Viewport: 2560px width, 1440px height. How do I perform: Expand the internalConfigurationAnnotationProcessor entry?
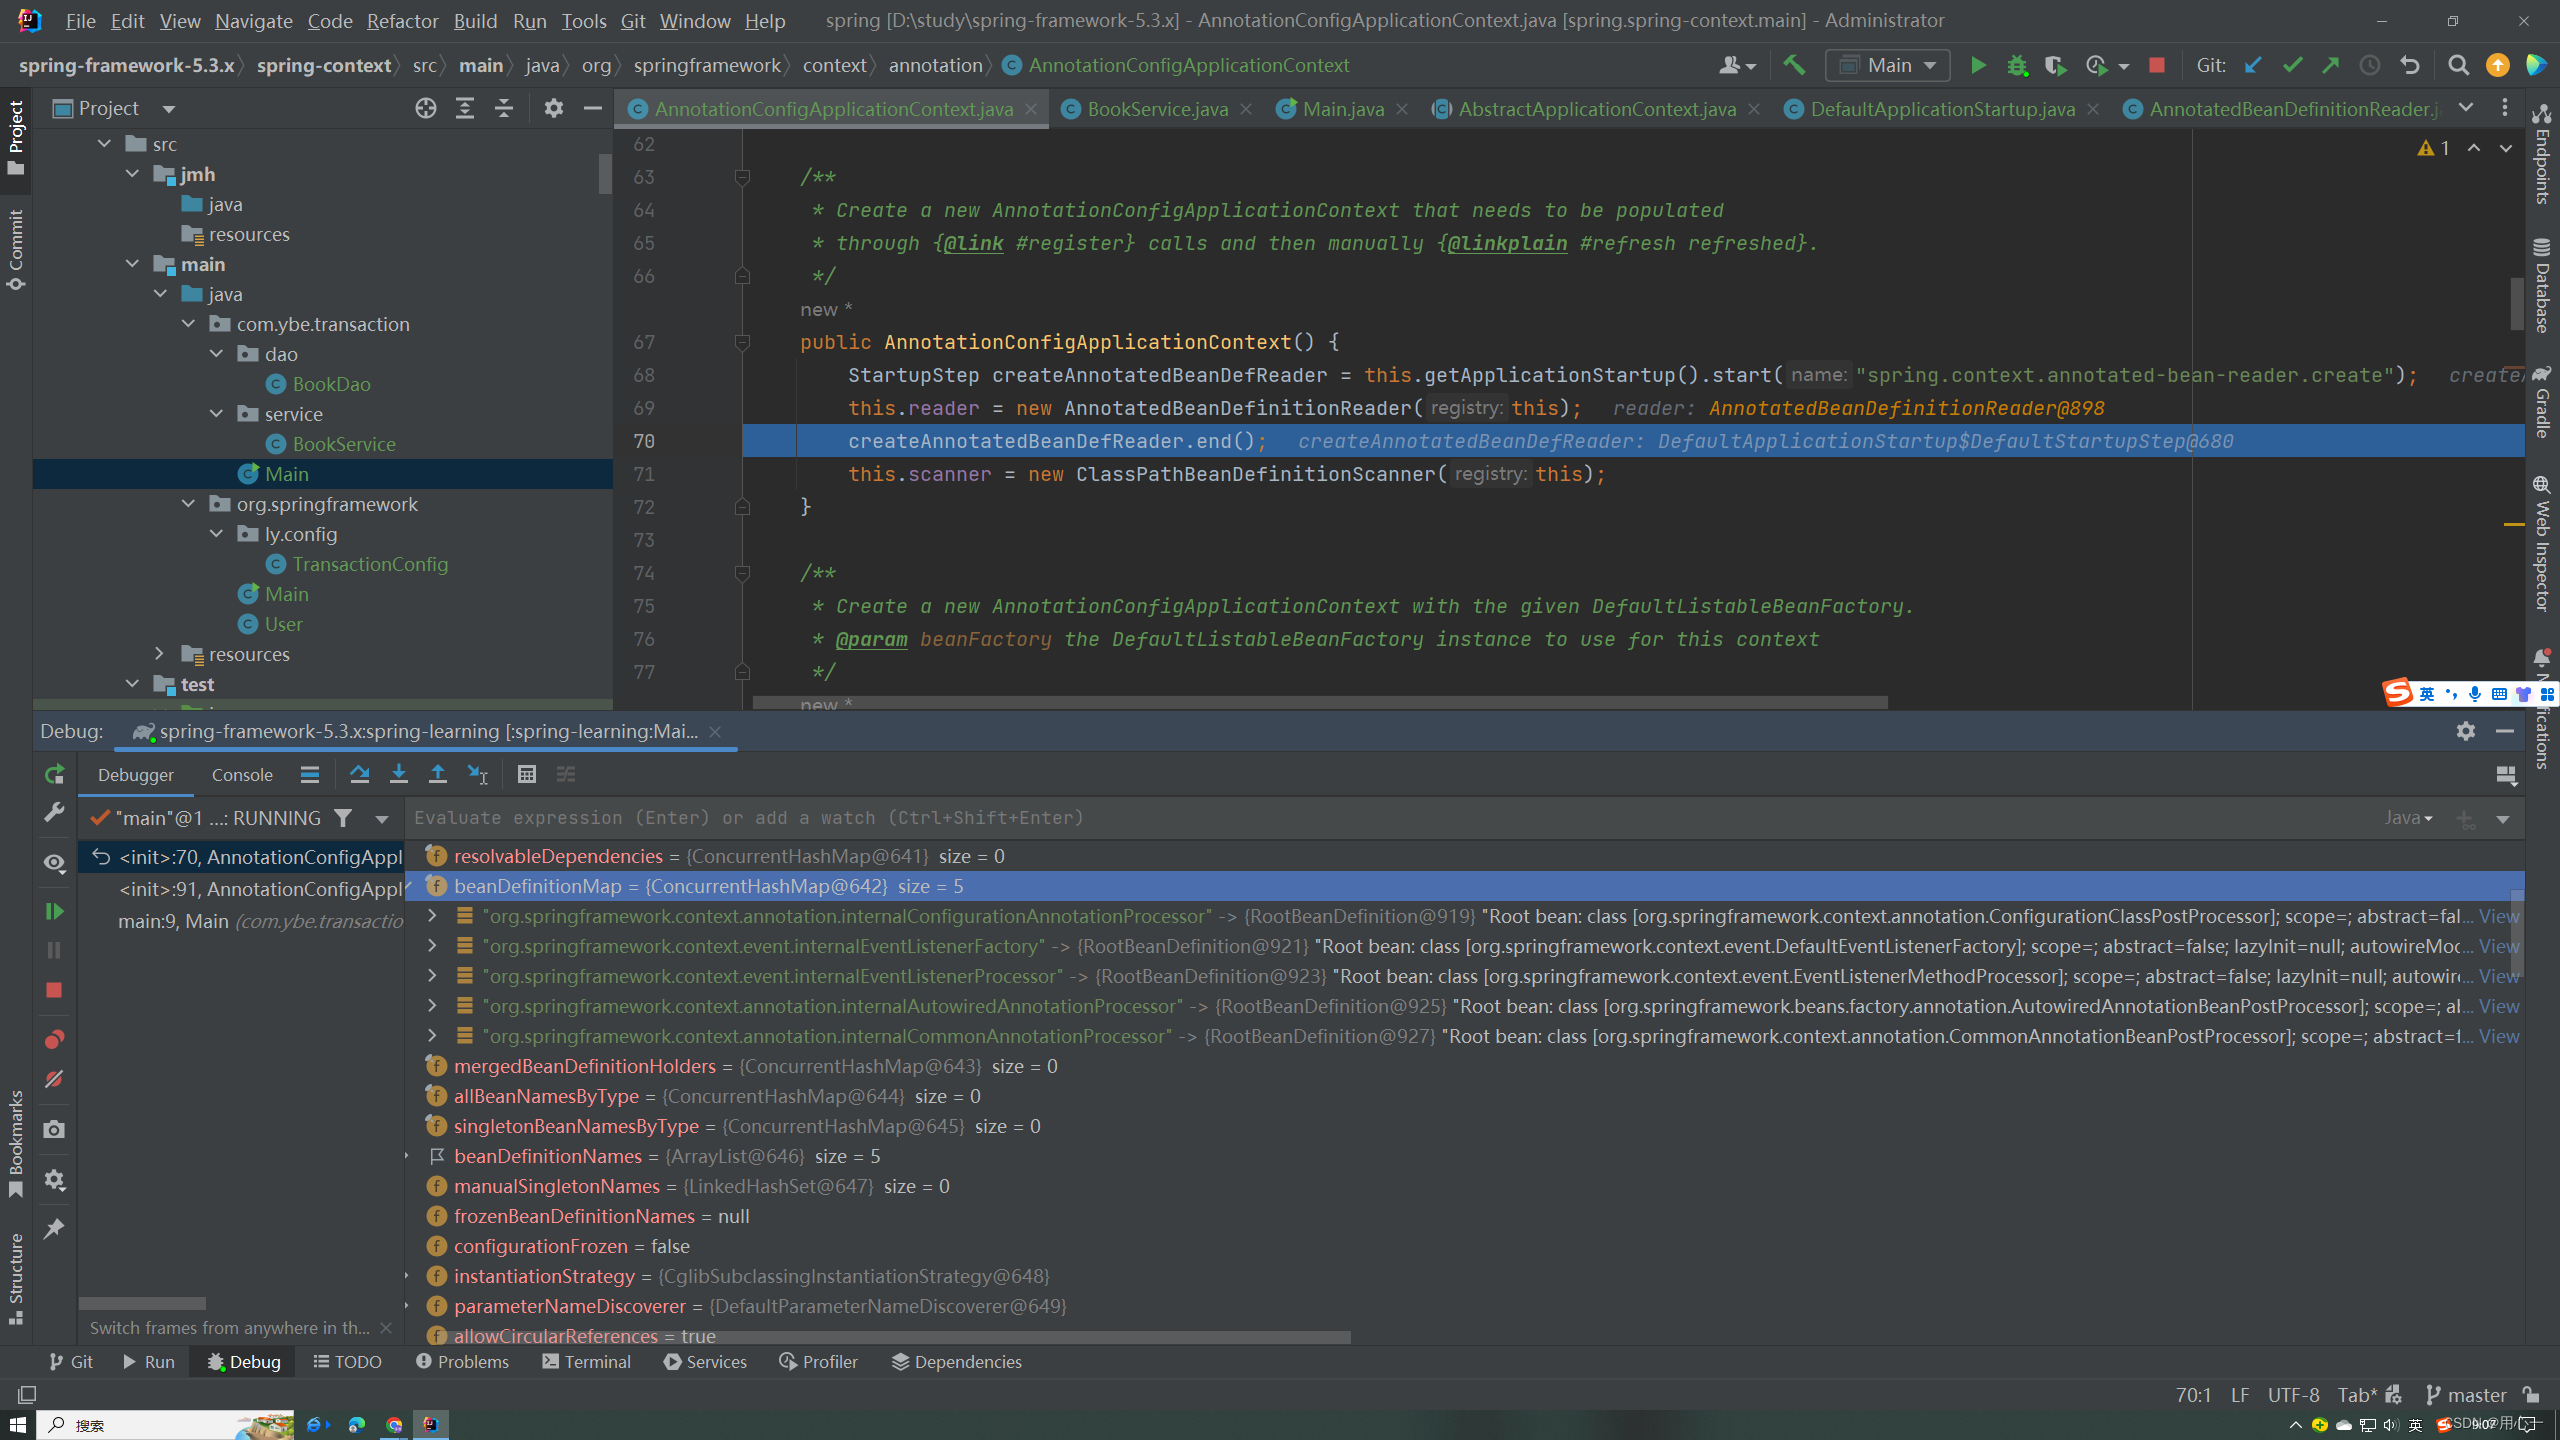[432, 916]
